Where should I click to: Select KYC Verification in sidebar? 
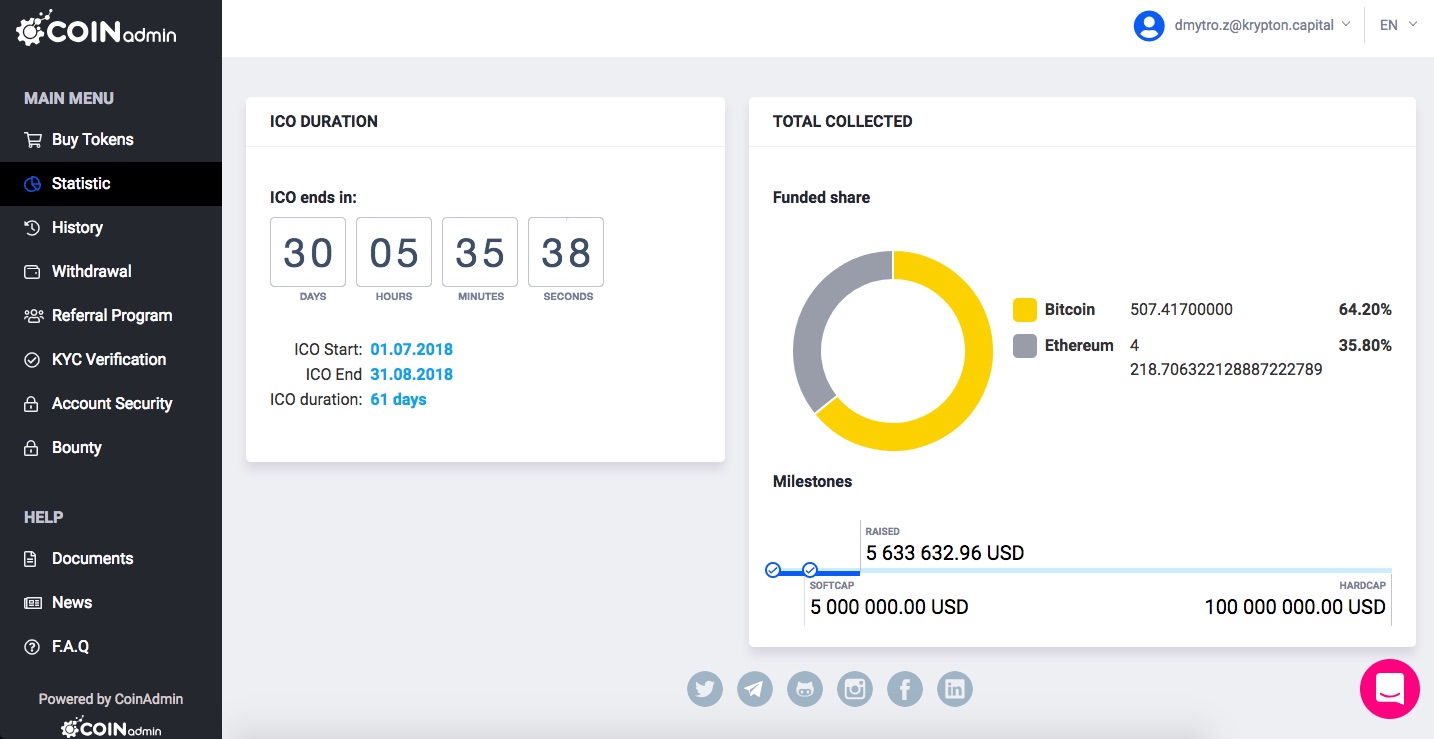(108, 360)
